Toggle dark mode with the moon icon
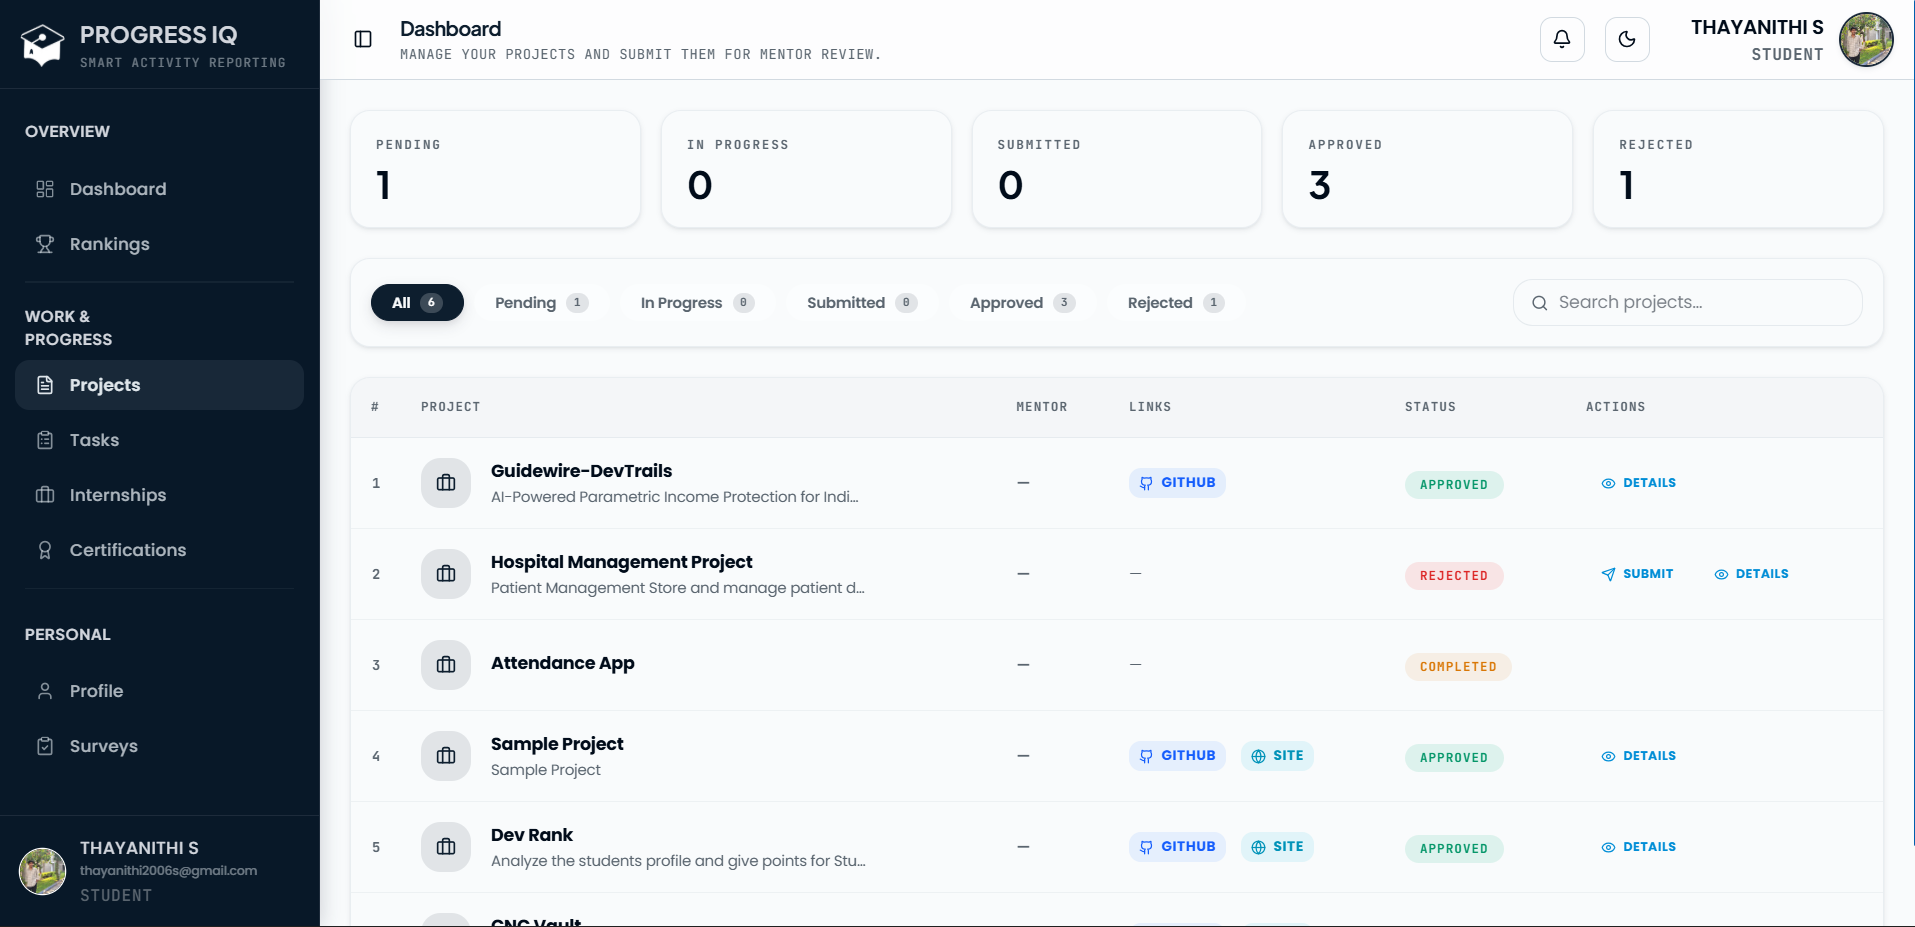 [1627, 39]
